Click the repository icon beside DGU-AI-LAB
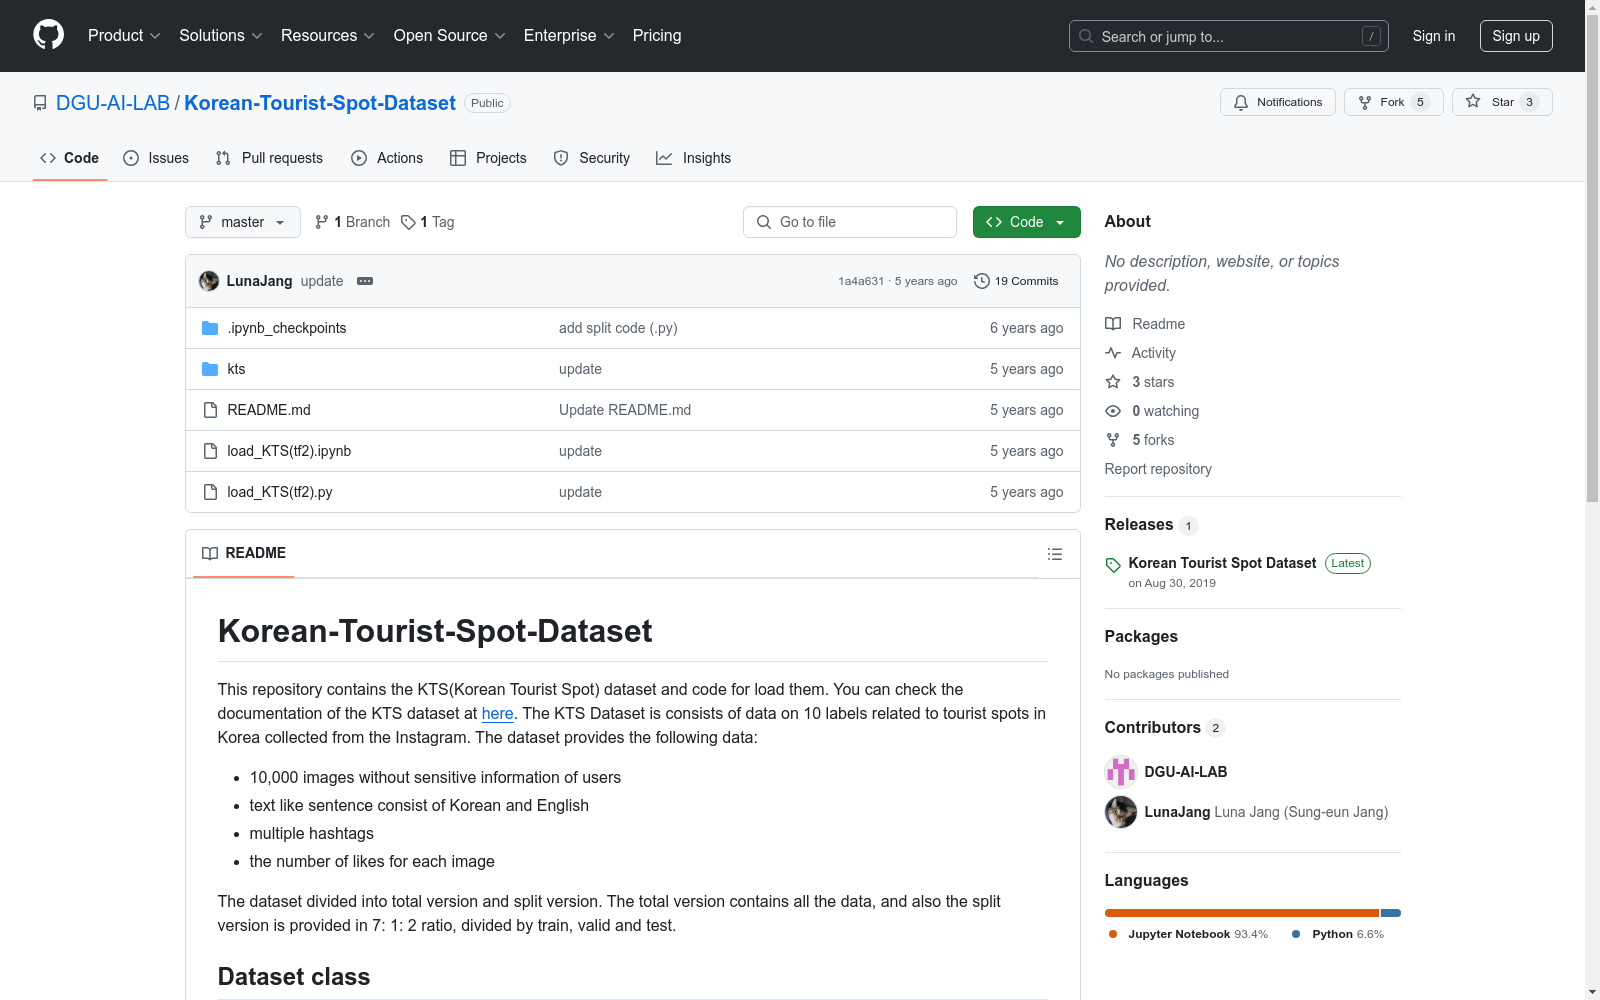The width and height of the screenshot is (1600, 1000). point(40,103)
